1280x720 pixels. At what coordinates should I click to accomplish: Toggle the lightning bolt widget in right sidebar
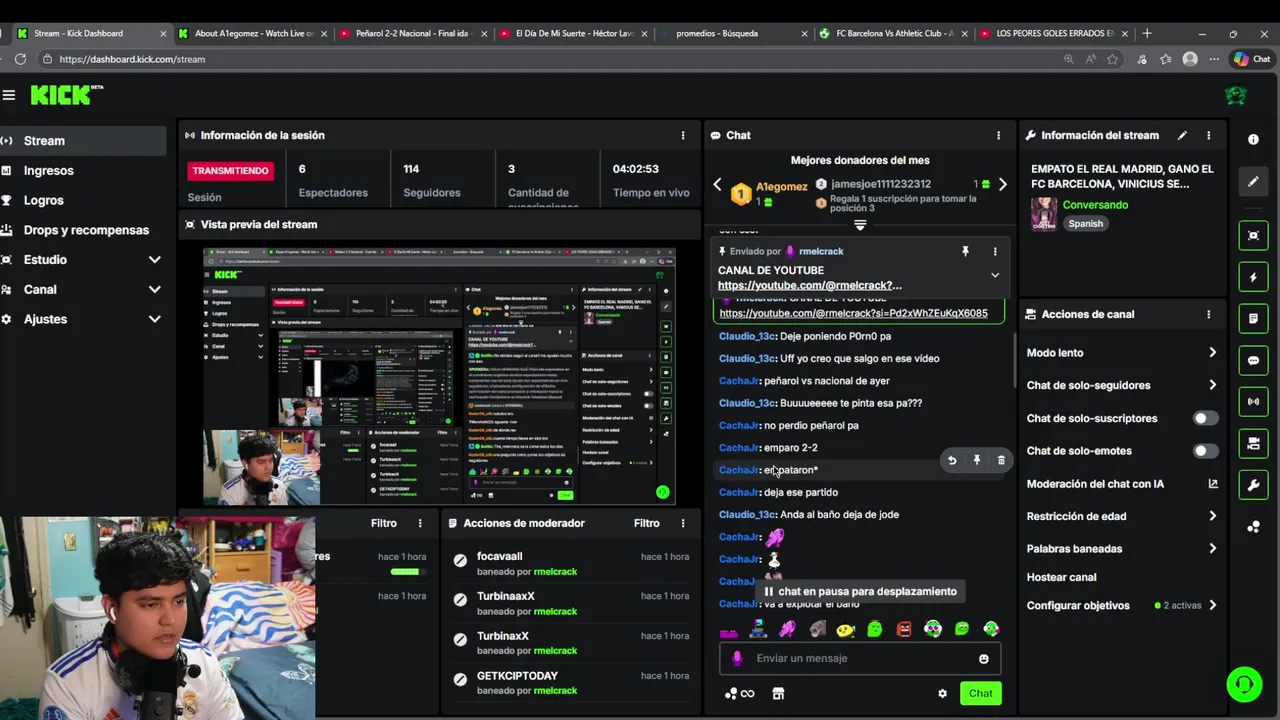(1253, 277)
